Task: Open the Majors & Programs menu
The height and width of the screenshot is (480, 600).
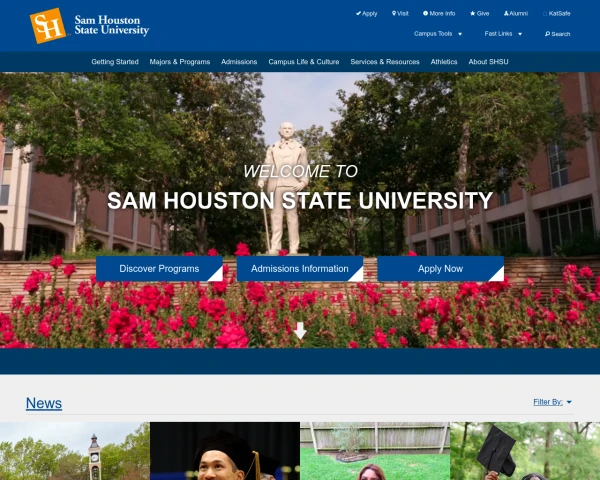Action: coord(180,62)
